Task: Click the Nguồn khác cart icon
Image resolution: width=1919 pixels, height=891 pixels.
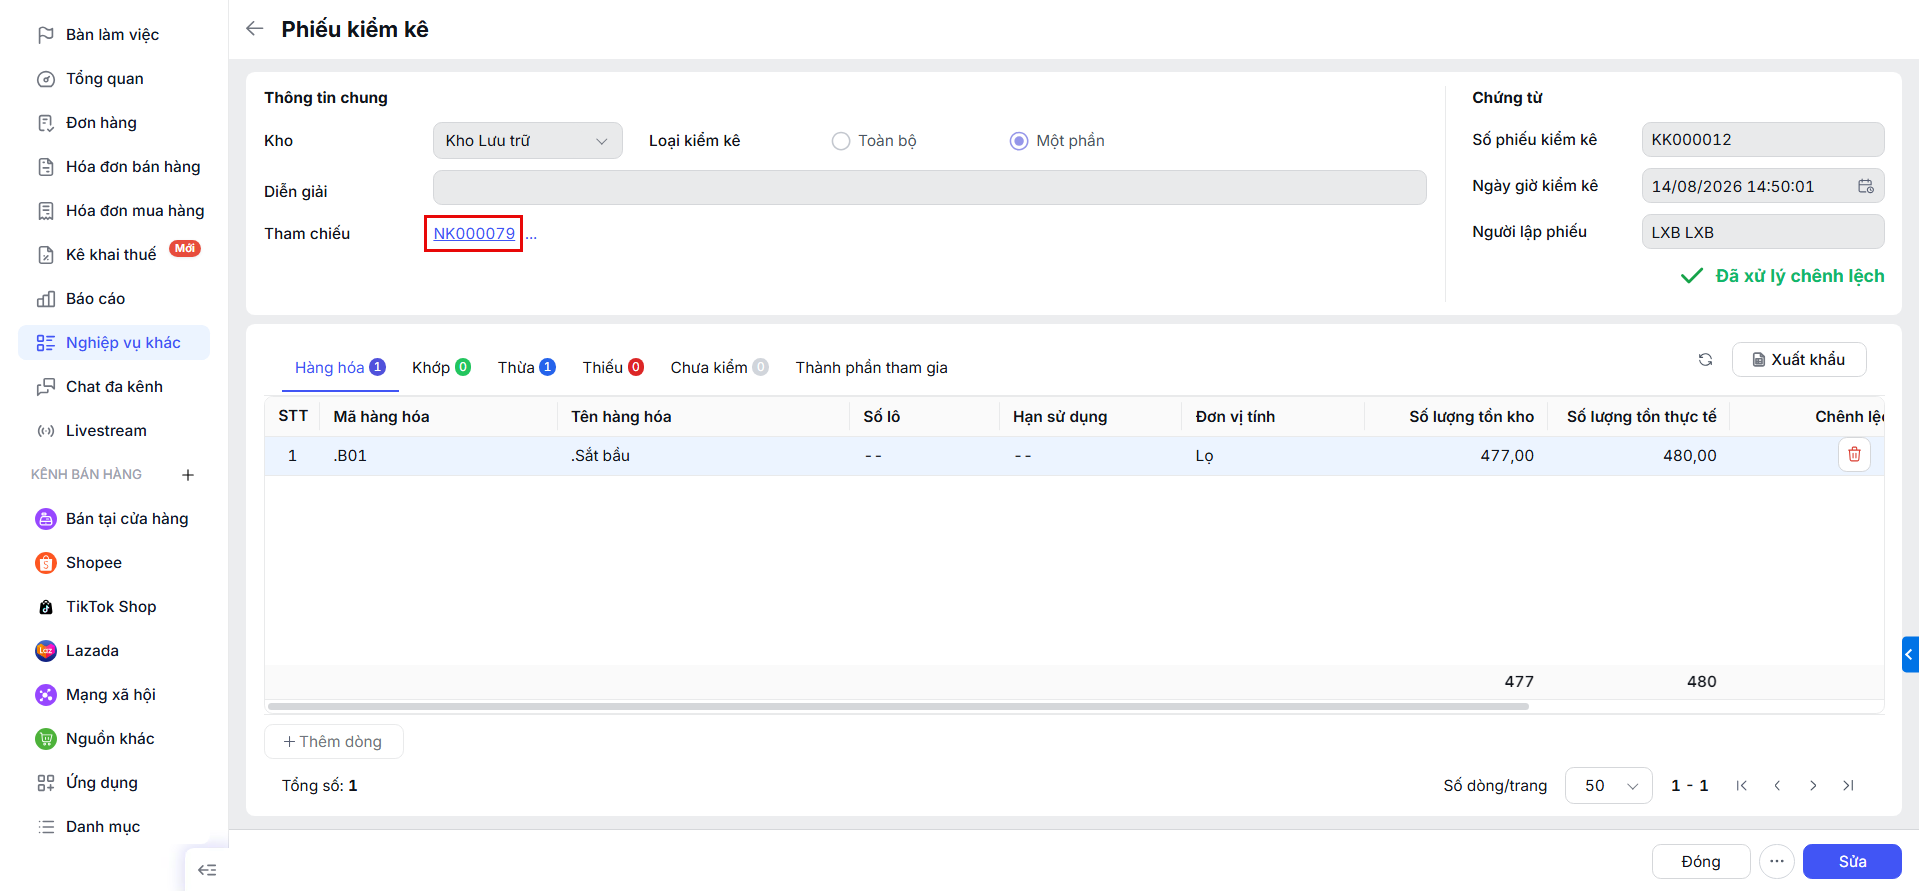Action: (45, 739)
